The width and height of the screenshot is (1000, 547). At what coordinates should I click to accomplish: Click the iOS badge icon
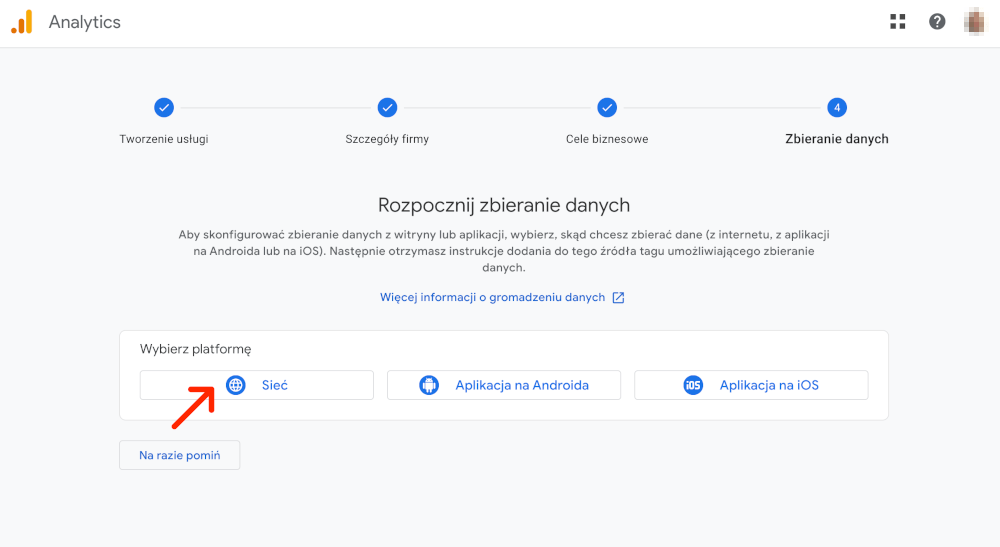coord(693,385)
